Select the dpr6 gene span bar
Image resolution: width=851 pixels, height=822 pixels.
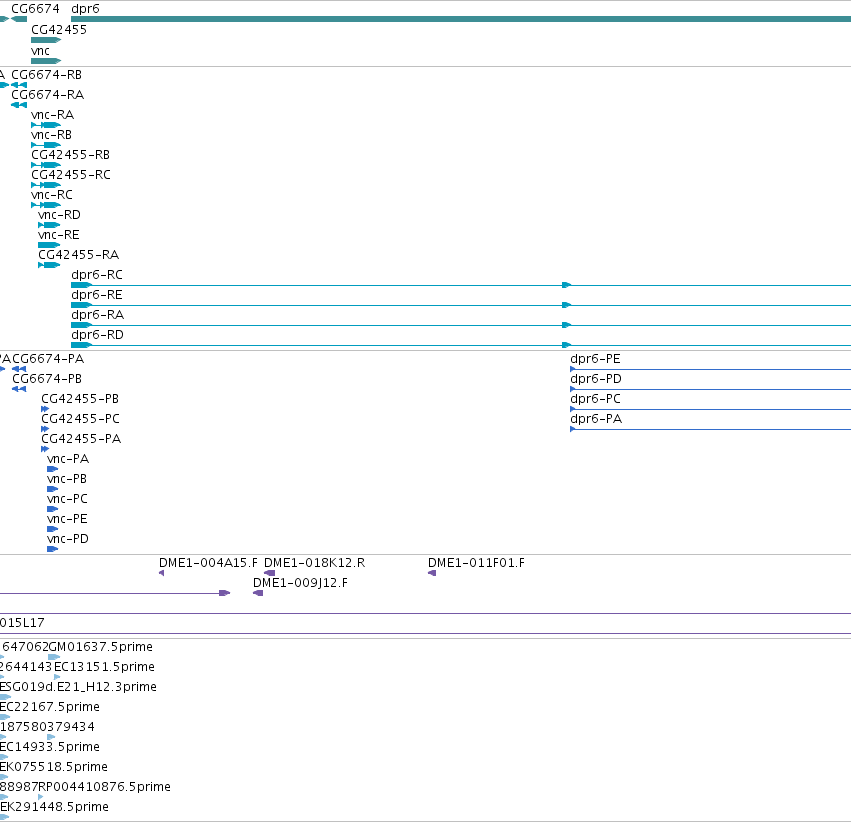point(461,19)
